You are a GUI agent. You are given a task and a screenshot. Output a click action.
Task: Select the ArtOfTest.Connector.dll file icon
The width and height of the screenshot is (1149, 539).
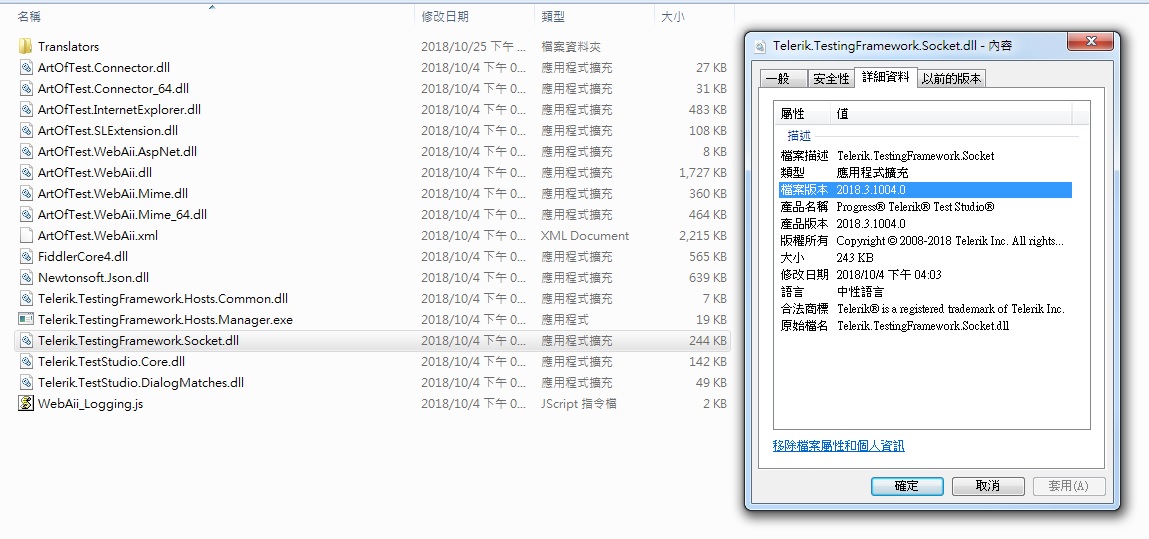[x=26, y=68]
